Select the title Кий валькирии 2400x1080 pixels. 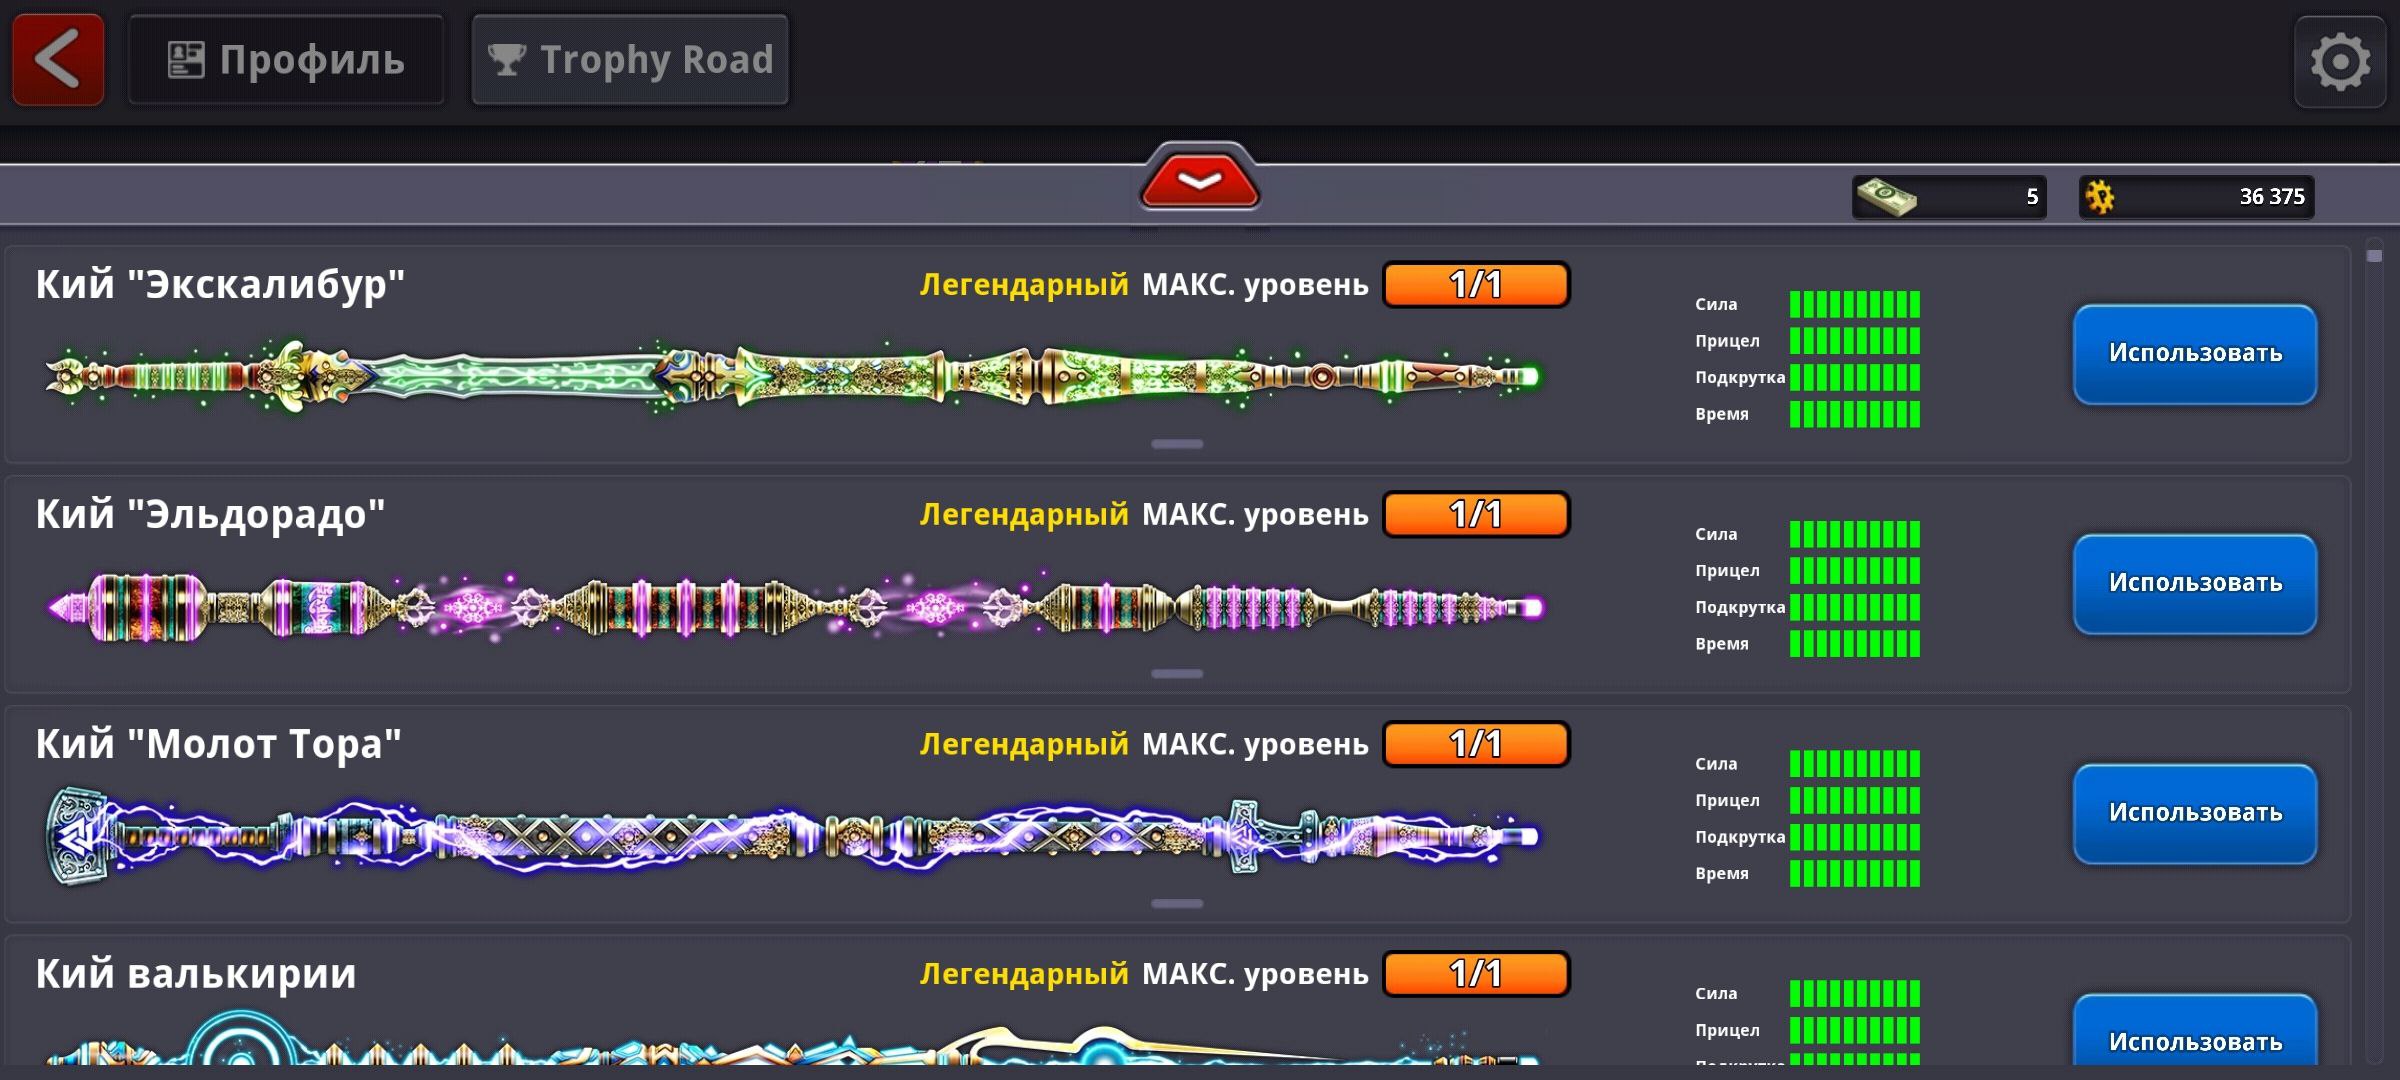[196, 974]
